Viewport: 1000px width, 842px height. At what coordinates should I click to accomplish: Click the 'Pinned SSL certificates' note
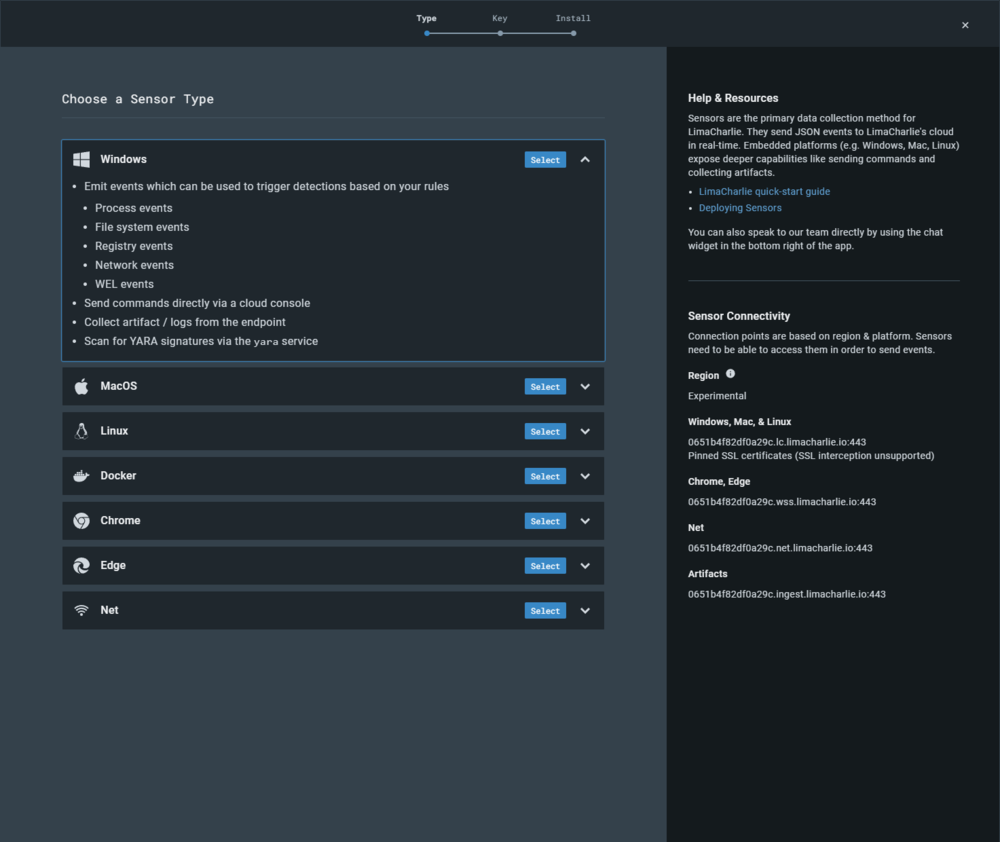point(811,455)
